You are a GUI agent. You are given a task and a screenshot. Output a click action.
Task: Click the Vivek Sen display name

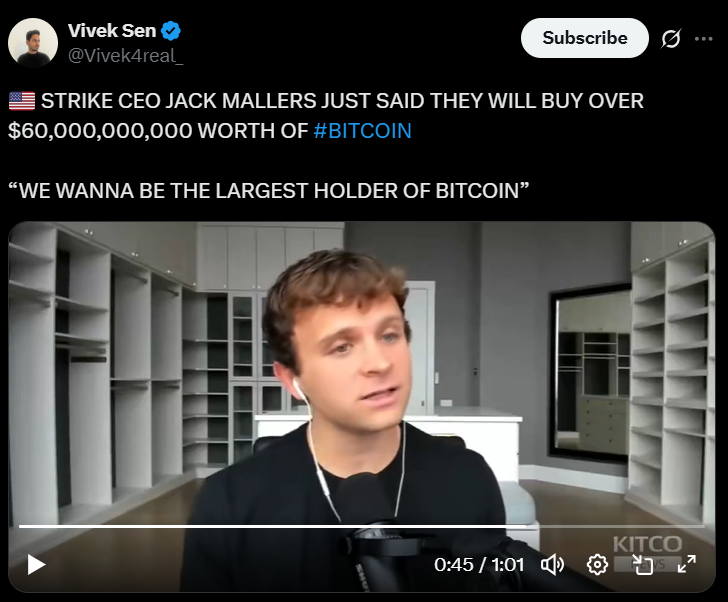(x=112, y=31)
